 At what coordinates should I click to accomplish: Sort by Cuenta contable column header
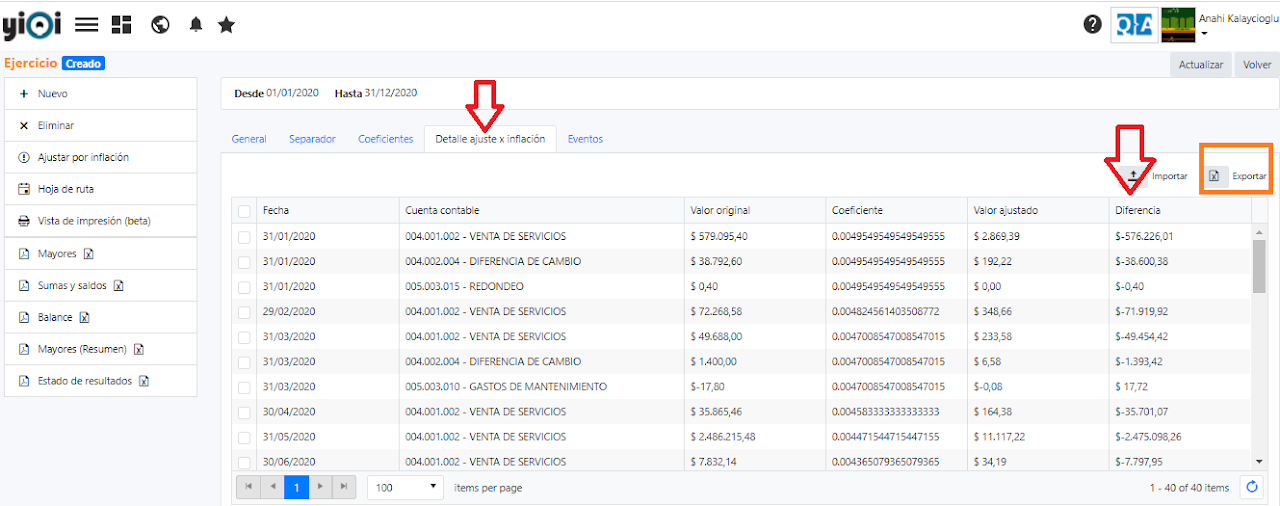[541, 210]
